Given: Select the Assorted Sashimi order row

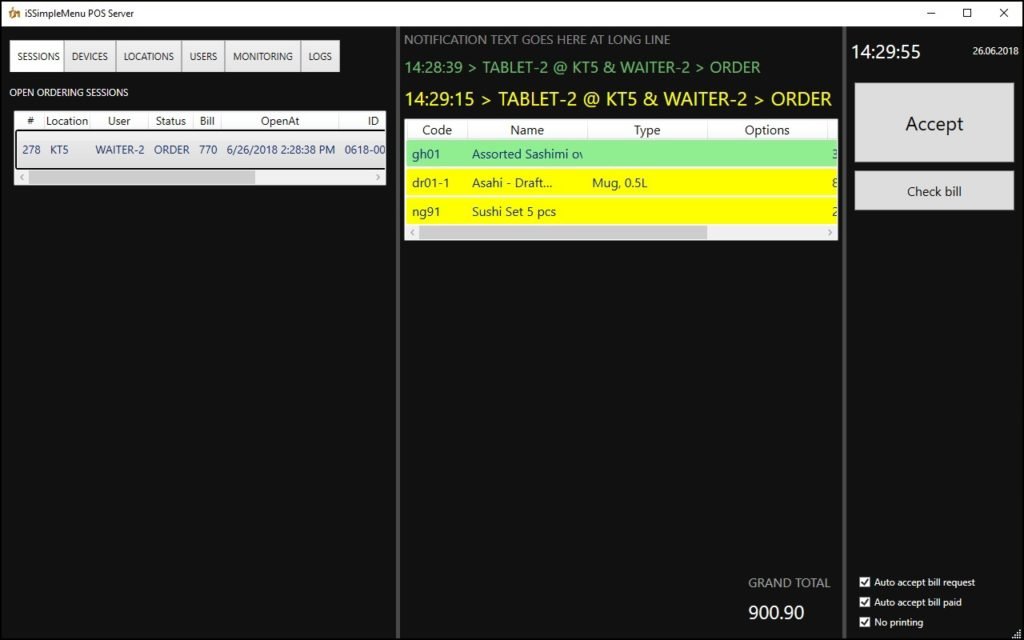Looking at the screenshot, I should pos(620,154).
